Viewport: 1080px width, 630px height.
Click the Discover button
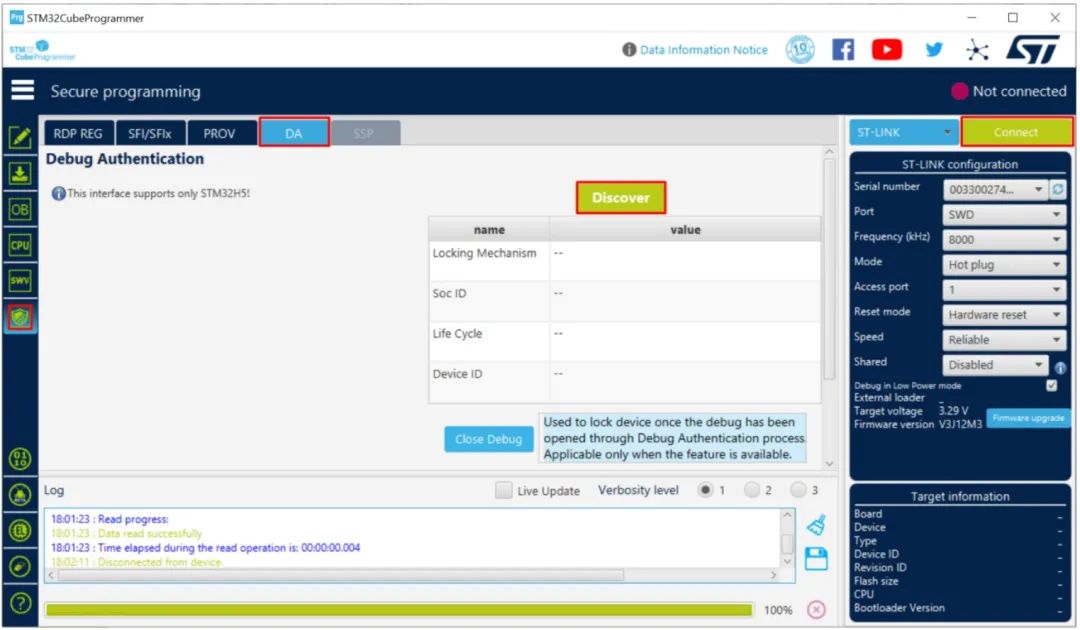pyautogui.click(x=621, y=198)
